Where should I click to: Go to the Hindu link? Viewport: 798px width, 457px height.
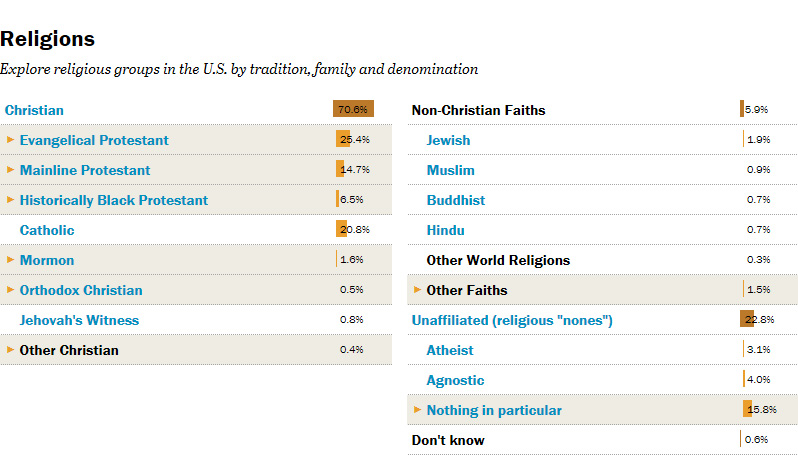click(x=445, y=230)
